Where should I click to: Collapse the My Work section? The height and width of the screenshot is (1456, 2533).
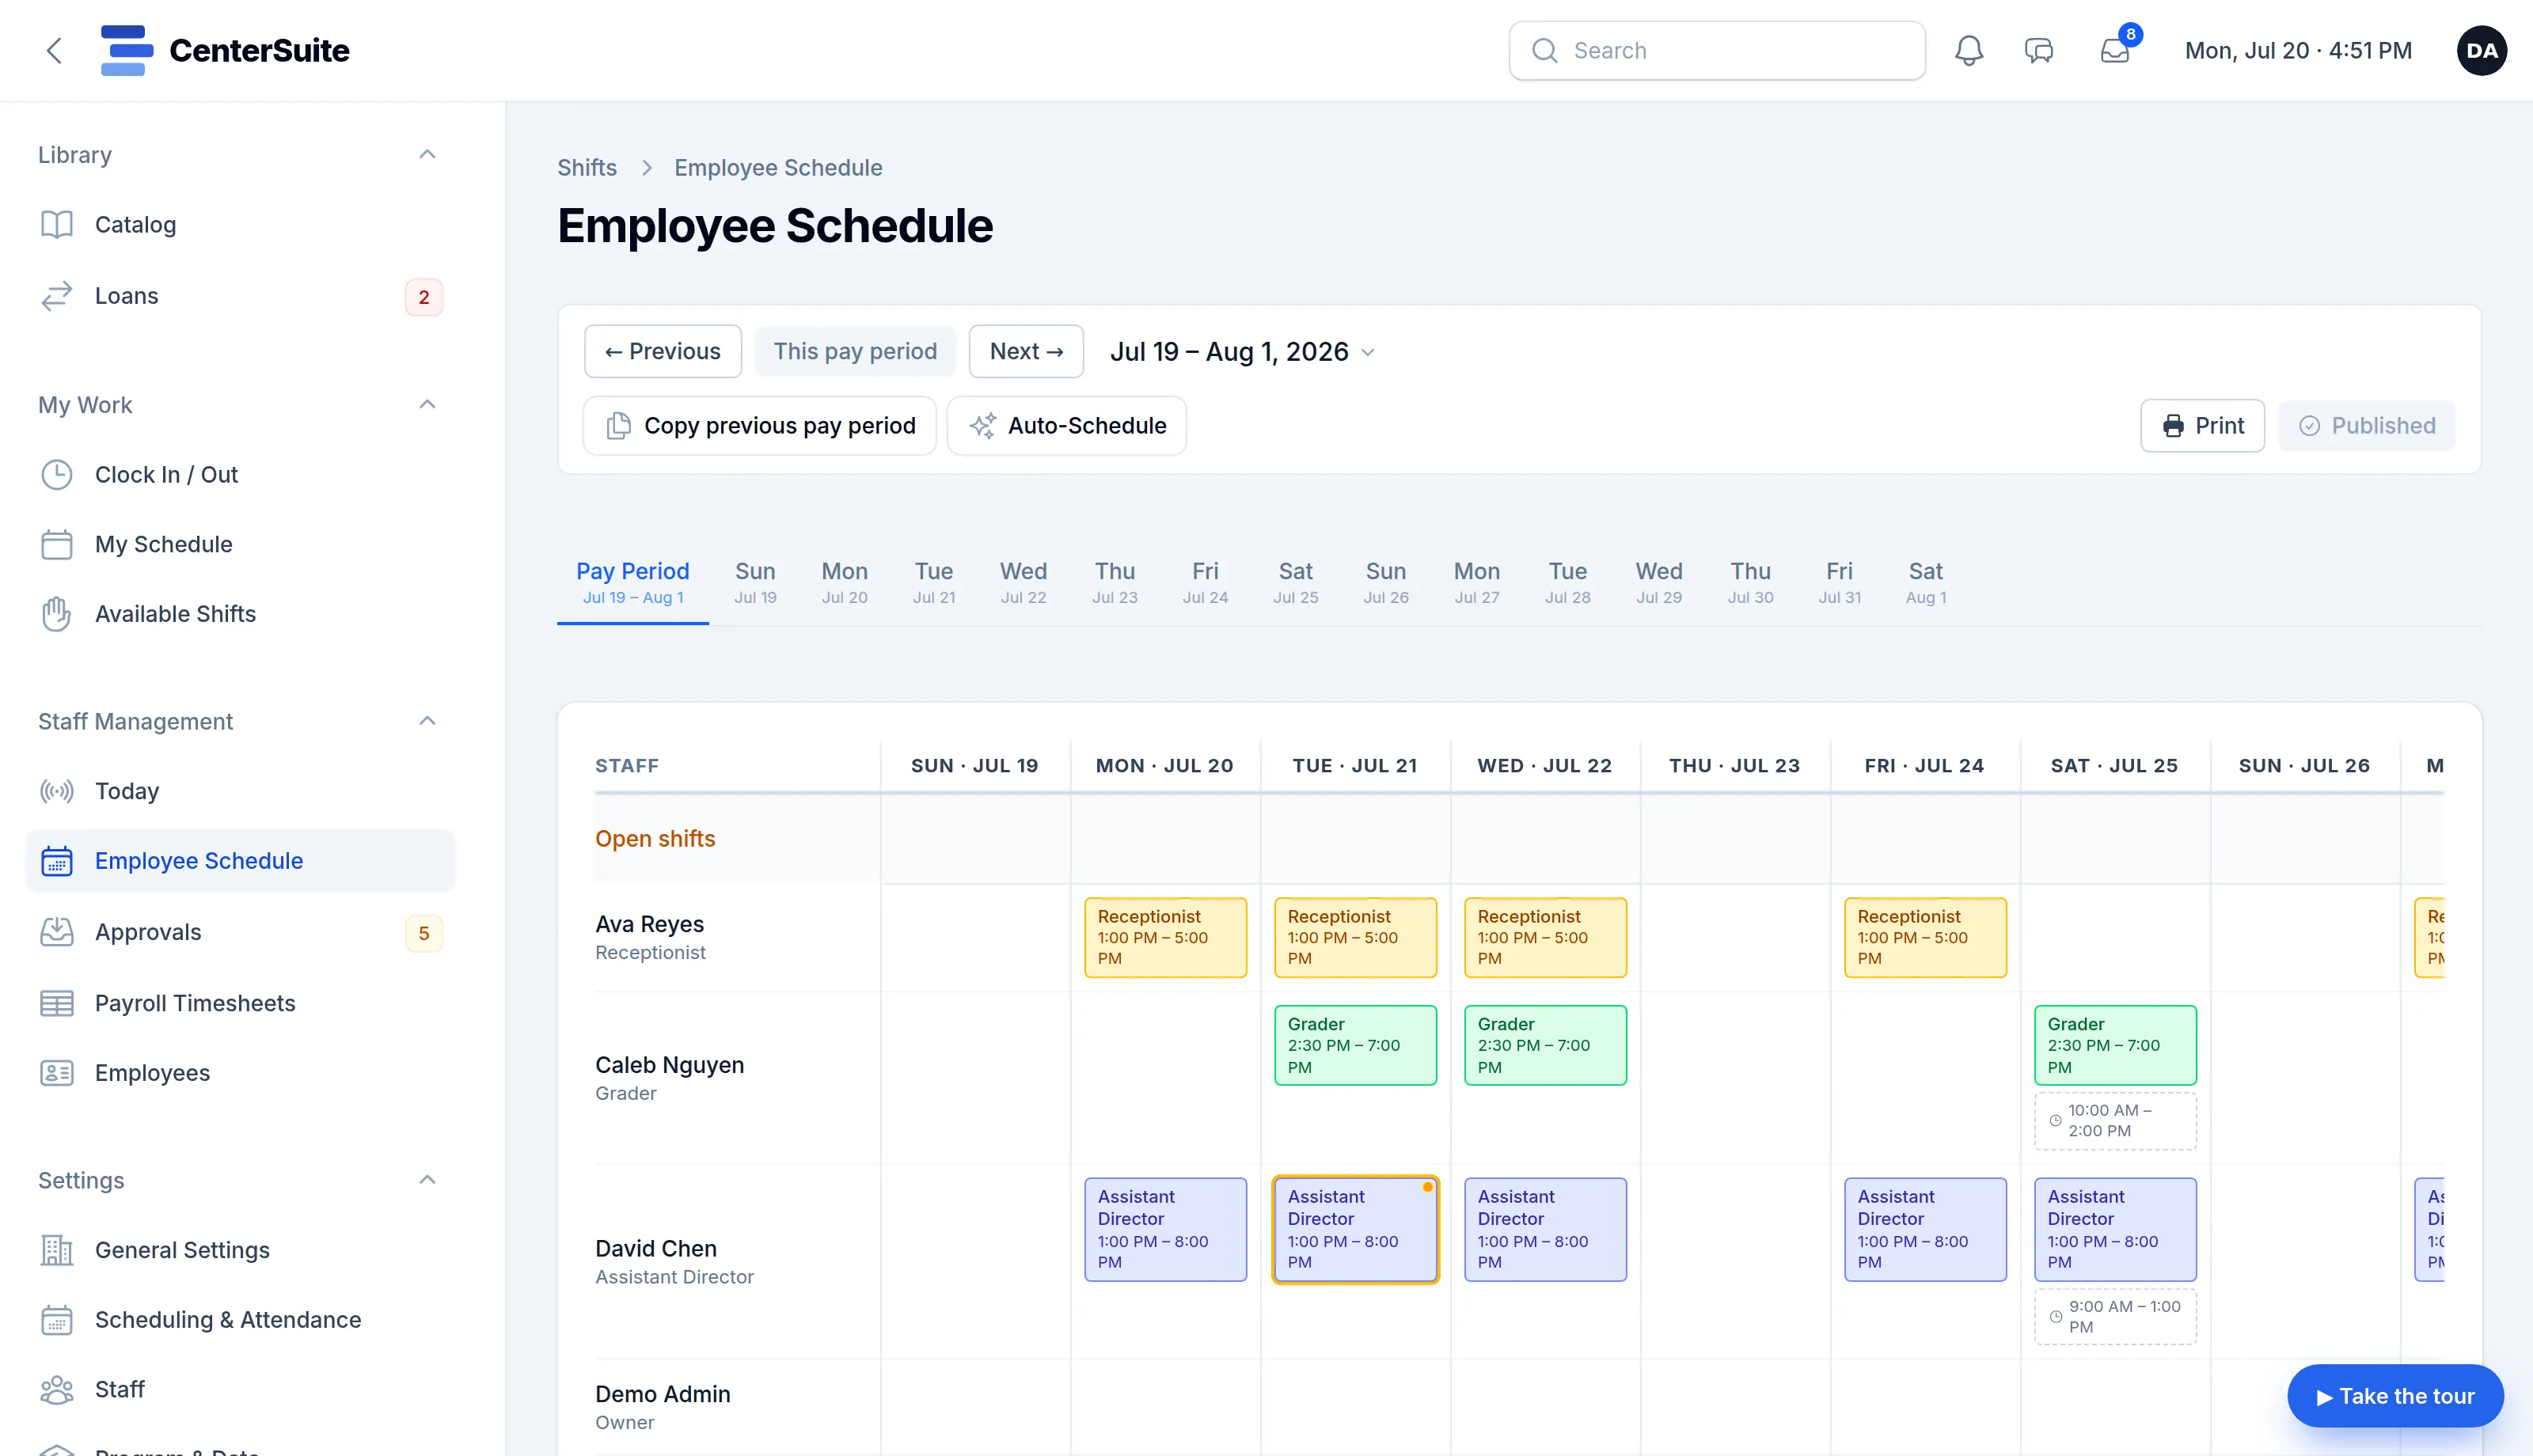[427, 404]
